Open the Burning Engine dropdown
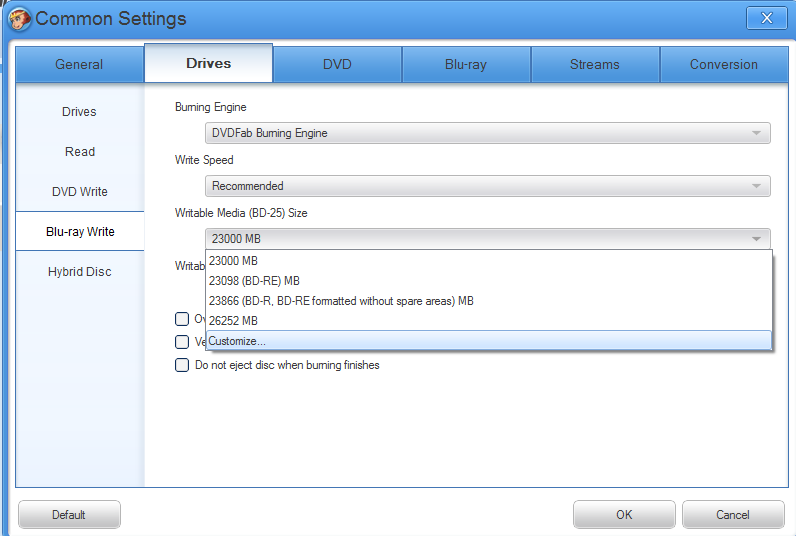 [x=487, y=133]
